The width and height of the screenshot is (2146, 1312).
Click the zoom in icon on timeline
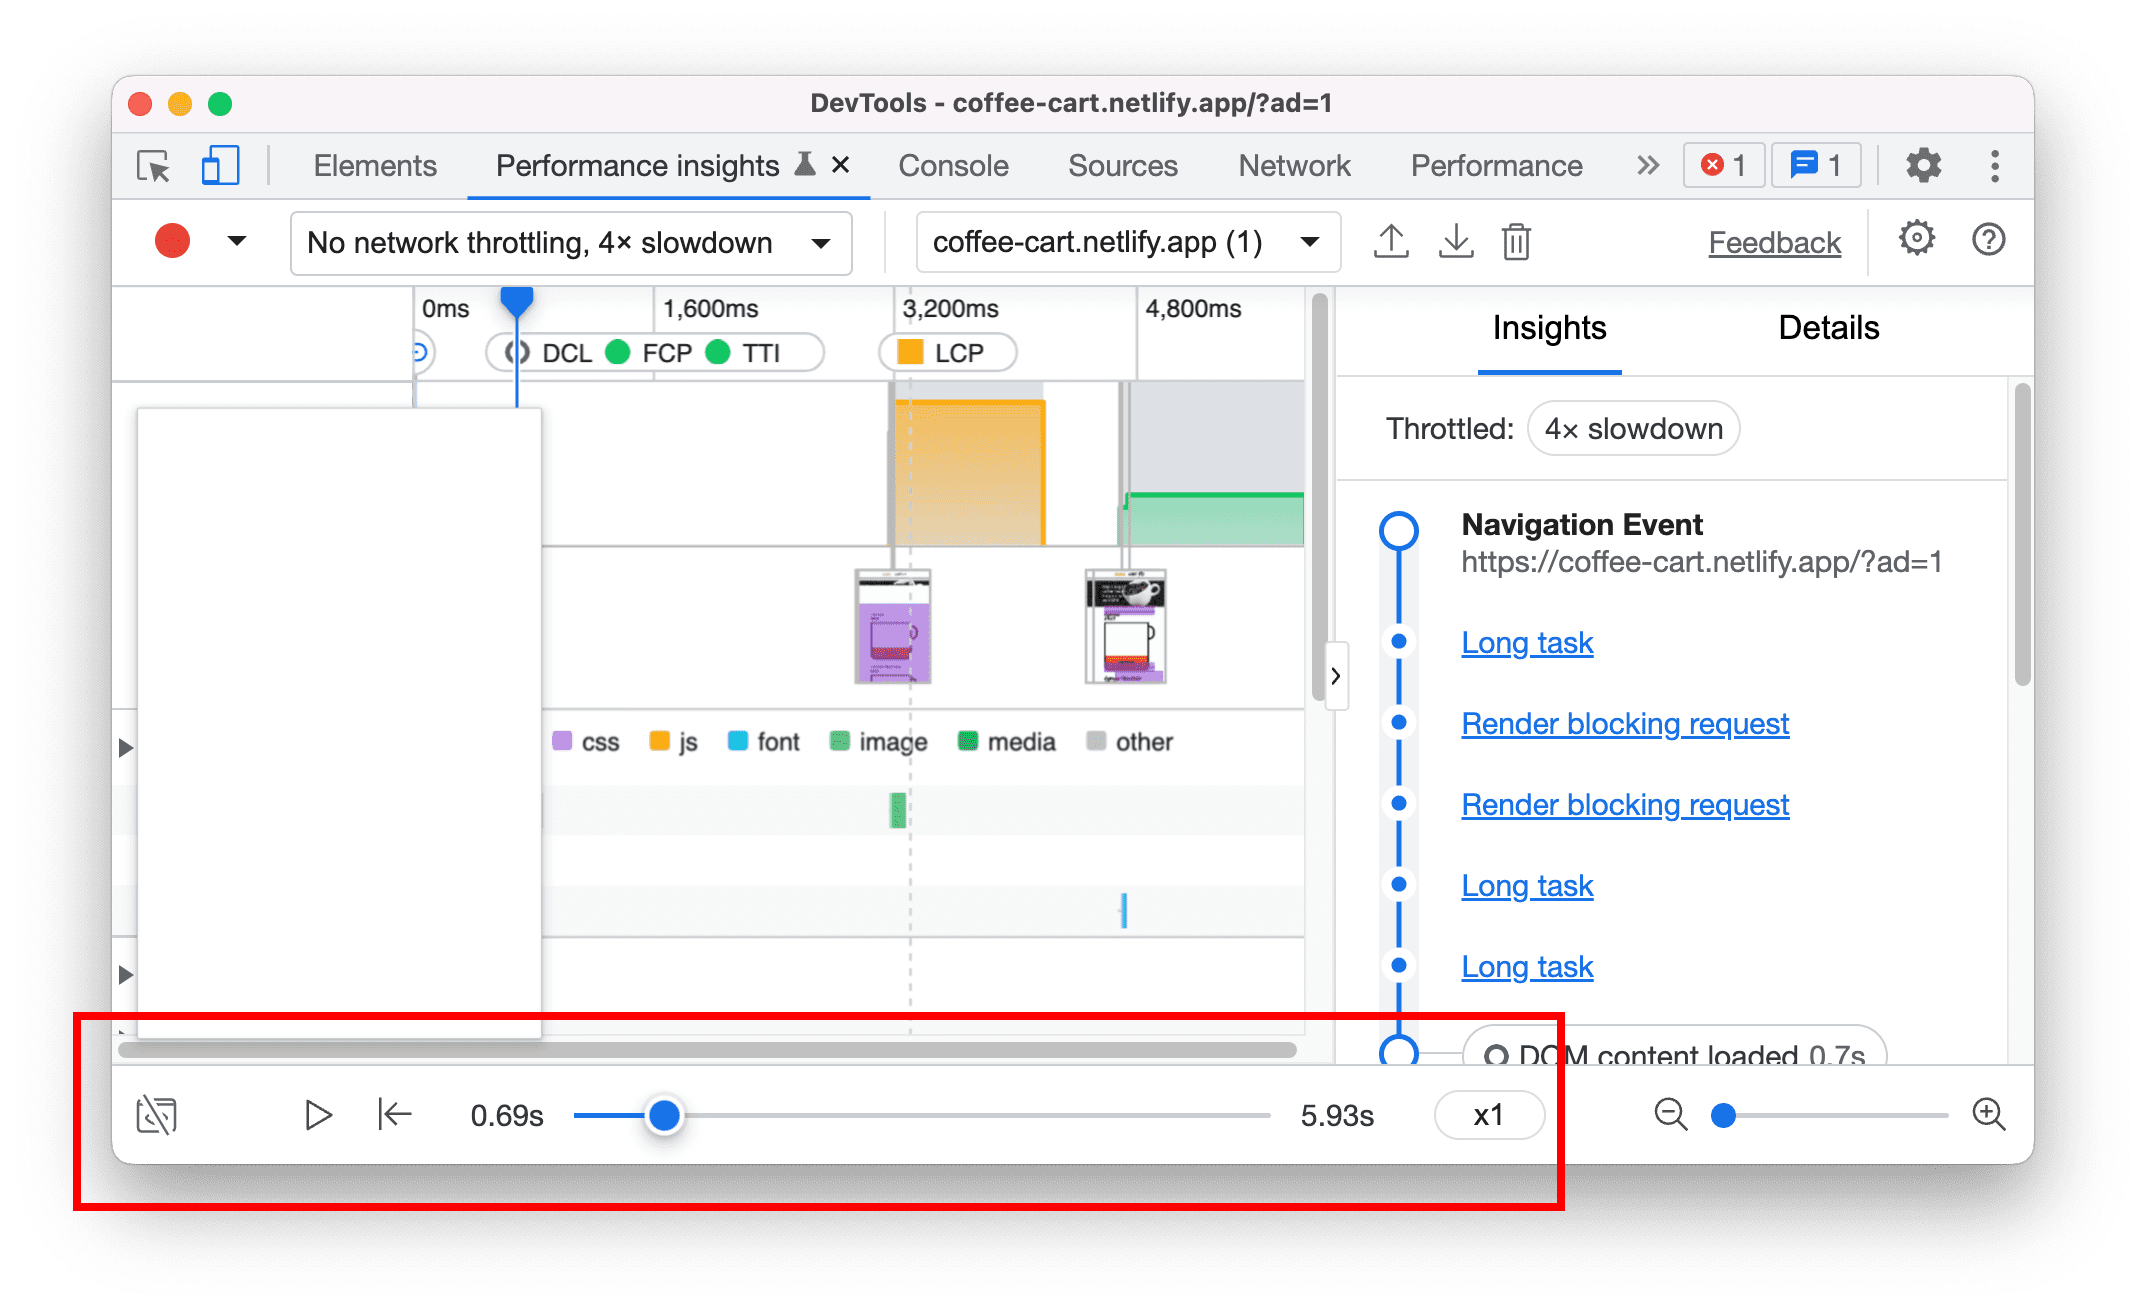(1984, 1114)
